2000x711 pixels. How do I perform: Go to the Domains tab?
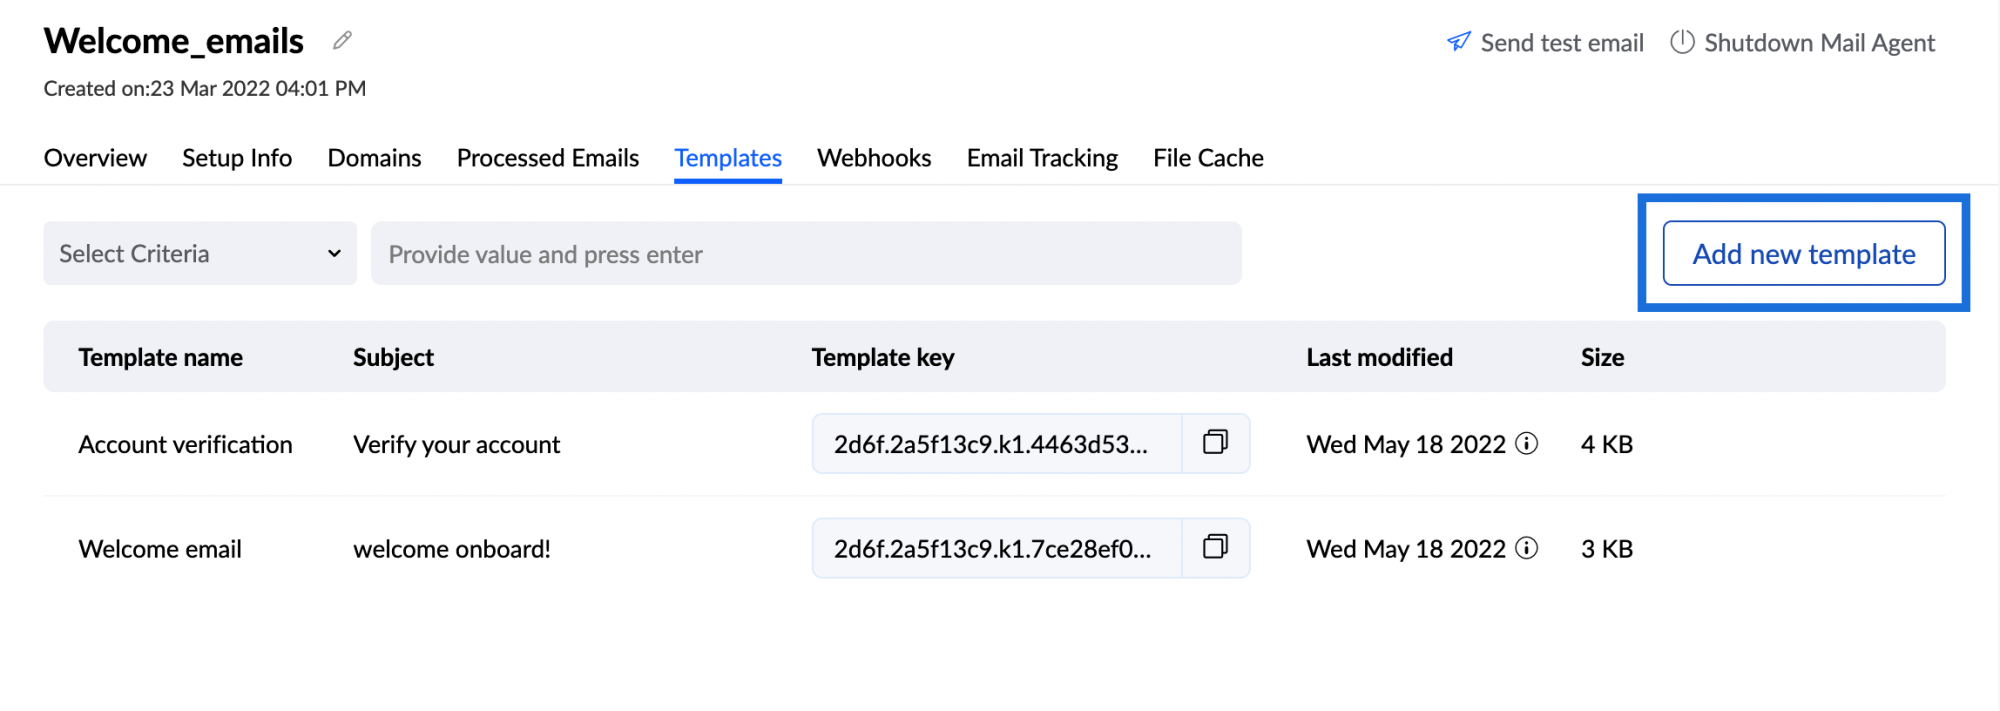tap(374, 157)
